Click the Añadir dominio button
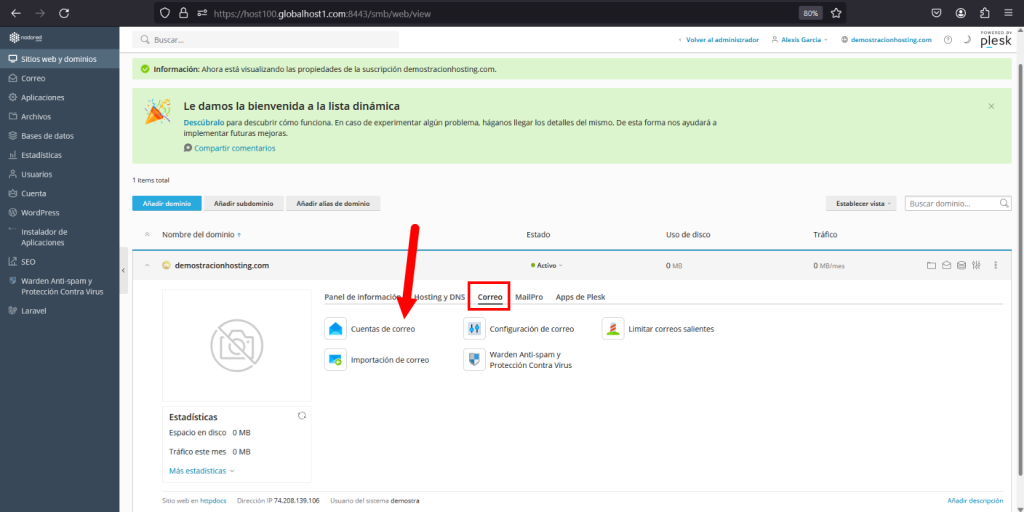Image resolution: width=1024 pixels, height=512 pixels. click(167, 203)
